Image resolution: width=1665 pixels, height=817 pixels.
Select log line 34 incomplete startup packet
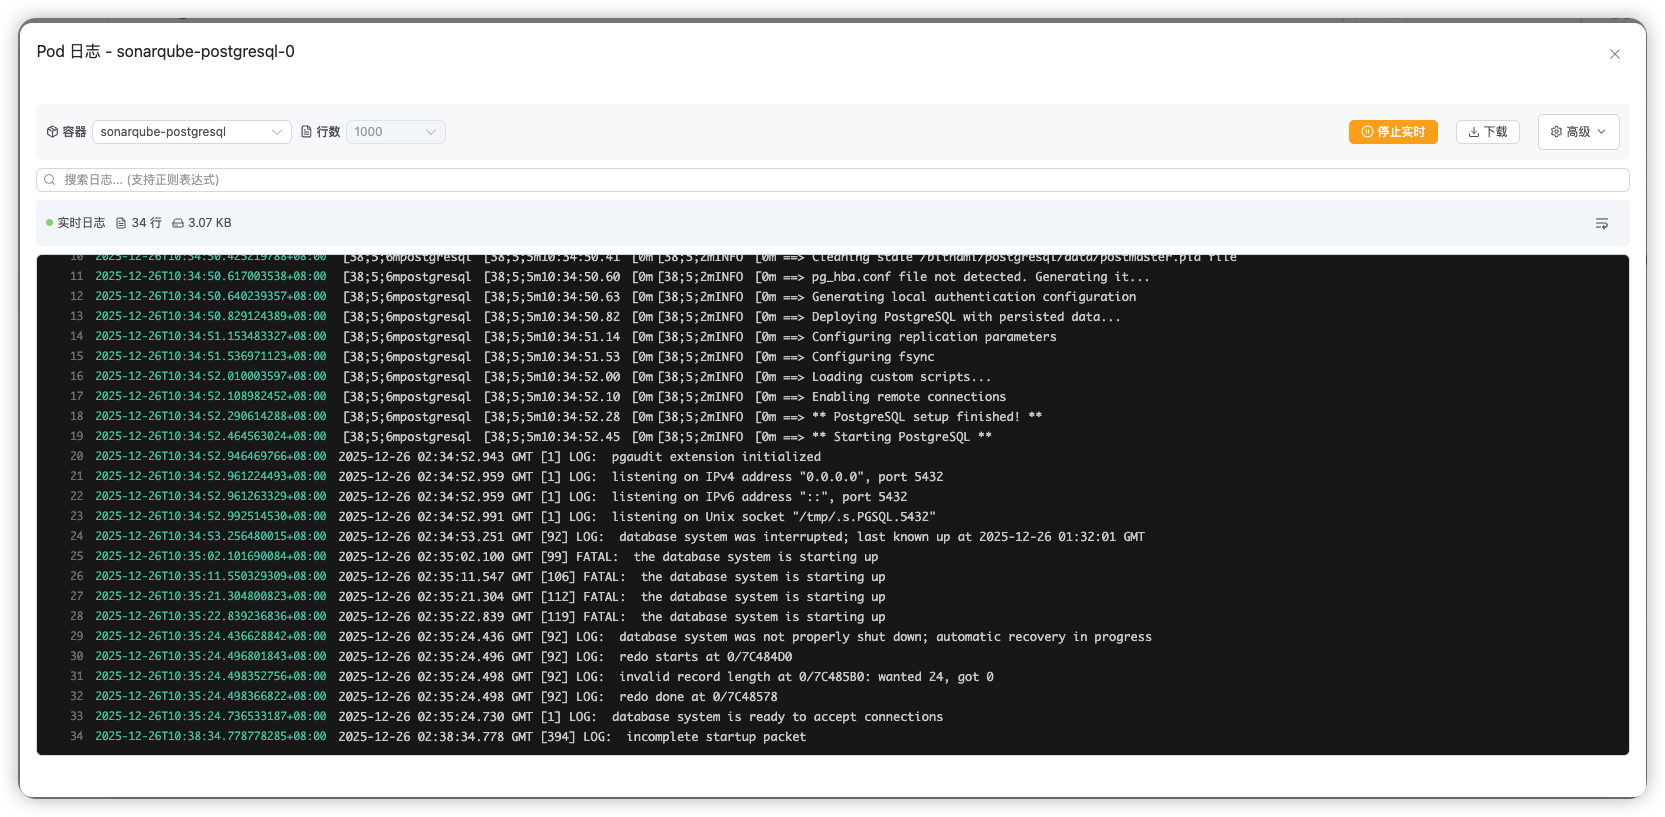point(715,737)
